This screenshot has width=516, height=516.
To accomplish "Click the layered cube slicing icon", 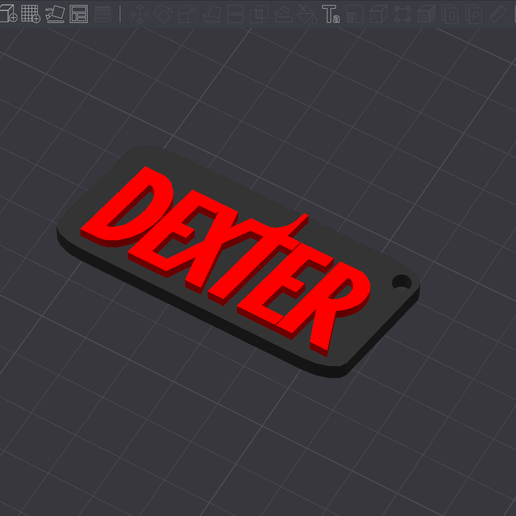I will [x=426, y=14].
